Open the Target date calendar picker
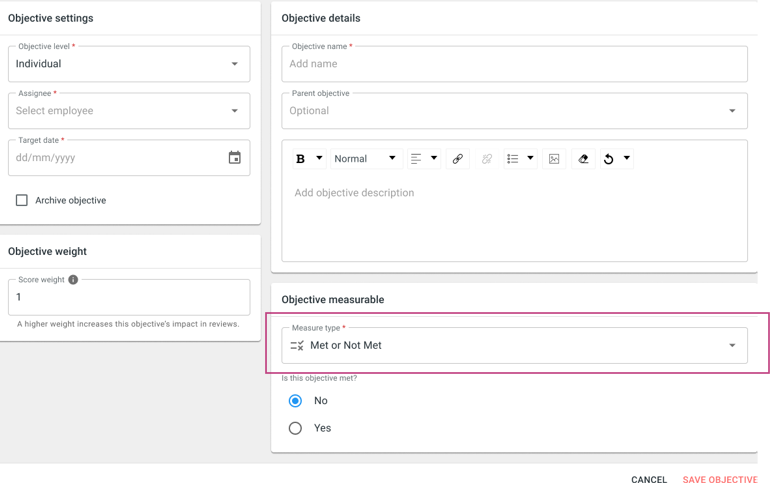The image size is (770, 484). pos(235,158)
